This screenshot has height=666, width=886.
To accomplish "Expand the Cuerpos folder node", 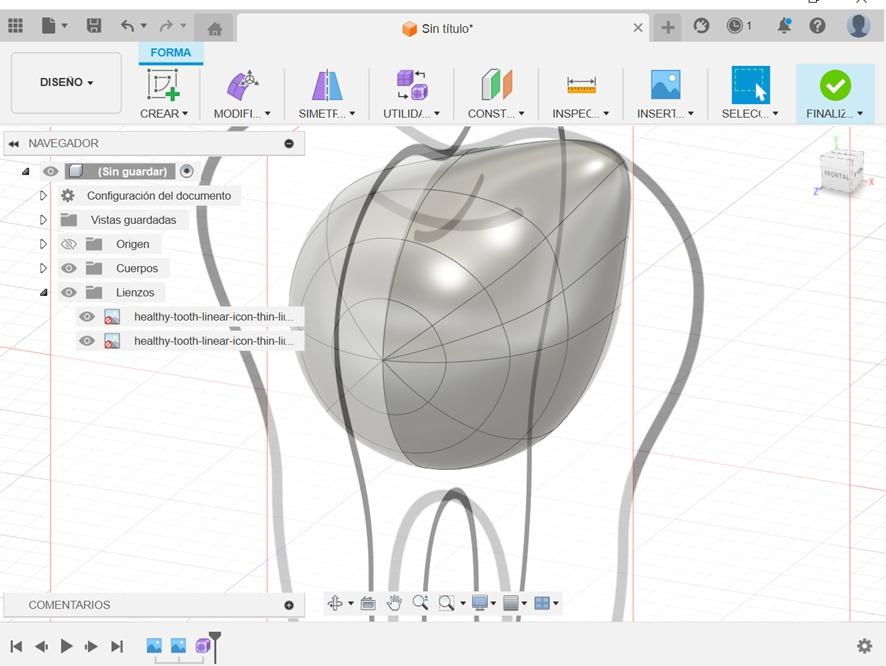I will click(44, 268).
